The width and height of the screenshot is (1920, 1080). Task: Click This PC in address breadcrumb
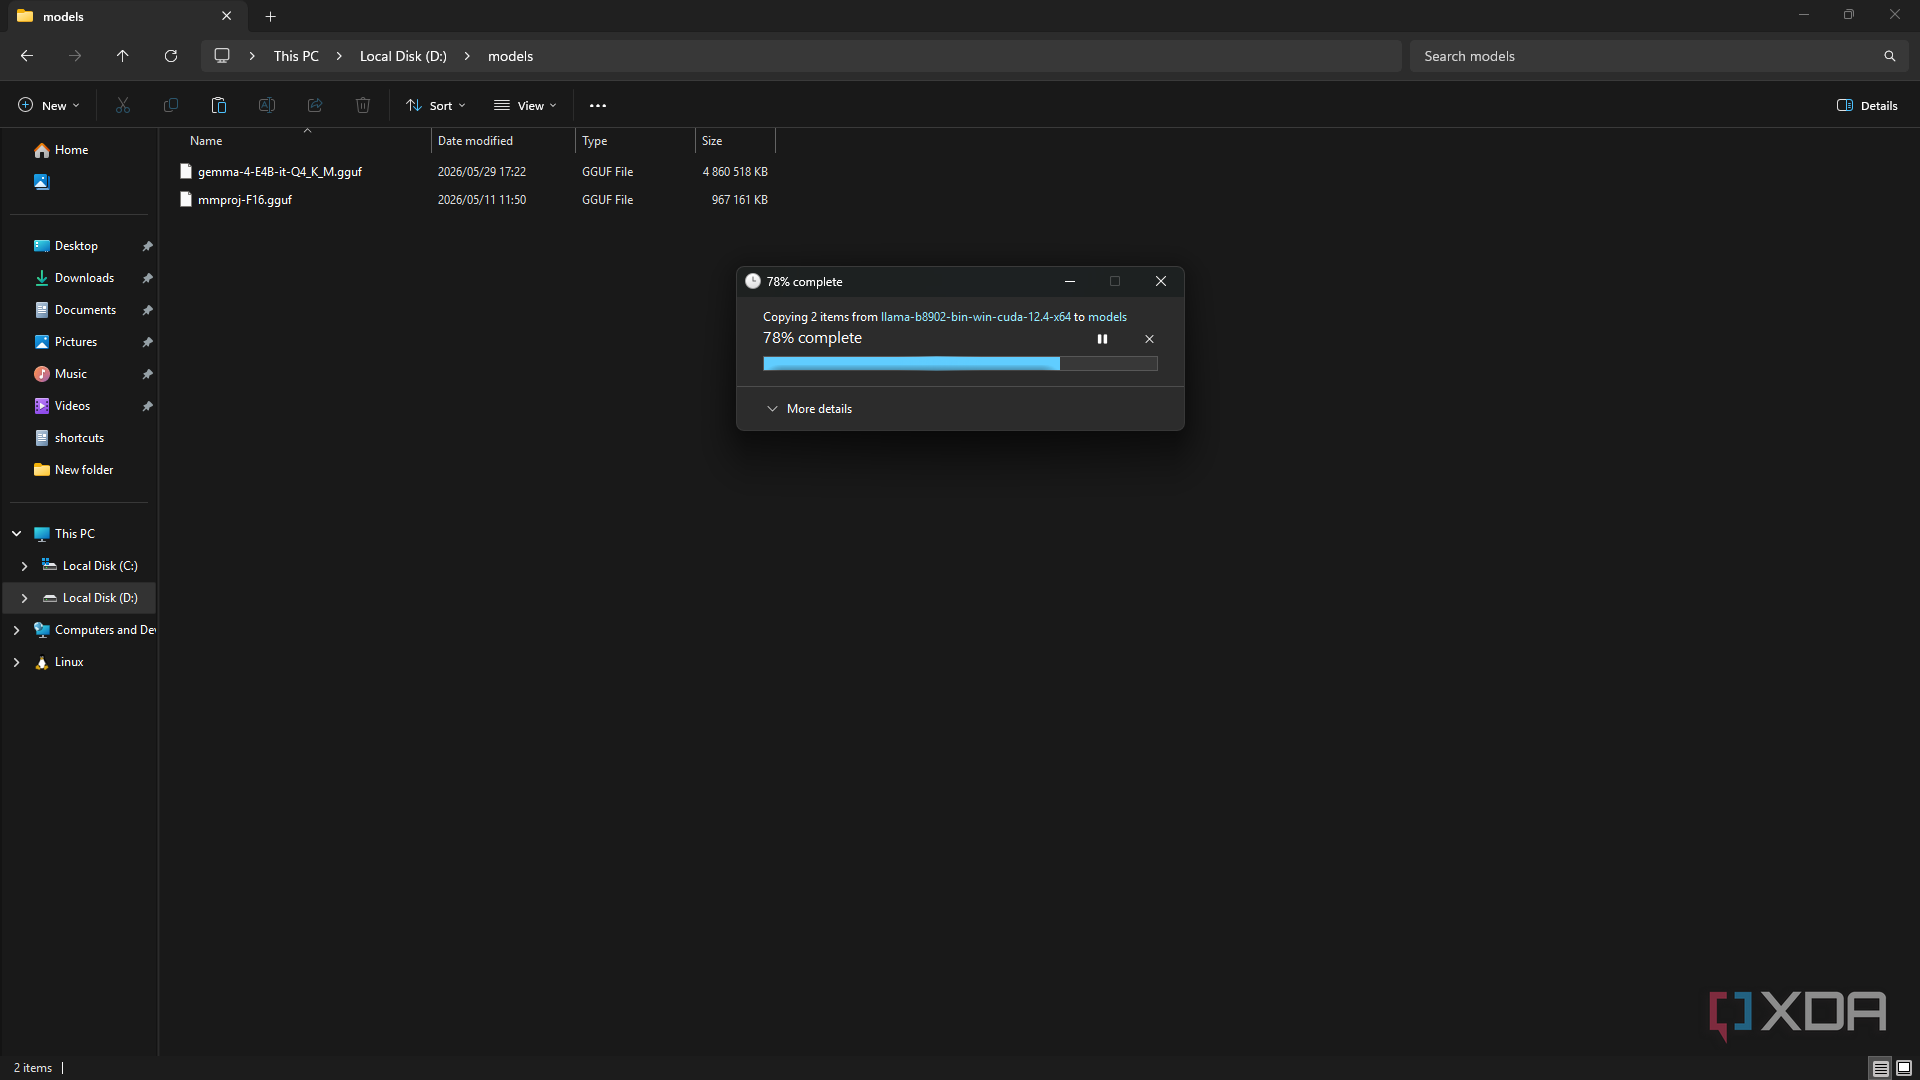[x=296, y=56]
